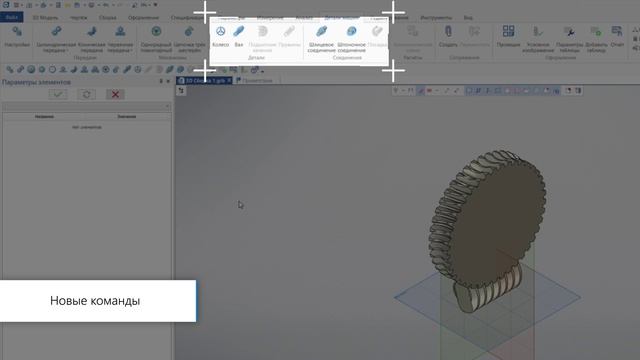Switch to the Чертёж ribbon tab

click(x=78, y=18)
